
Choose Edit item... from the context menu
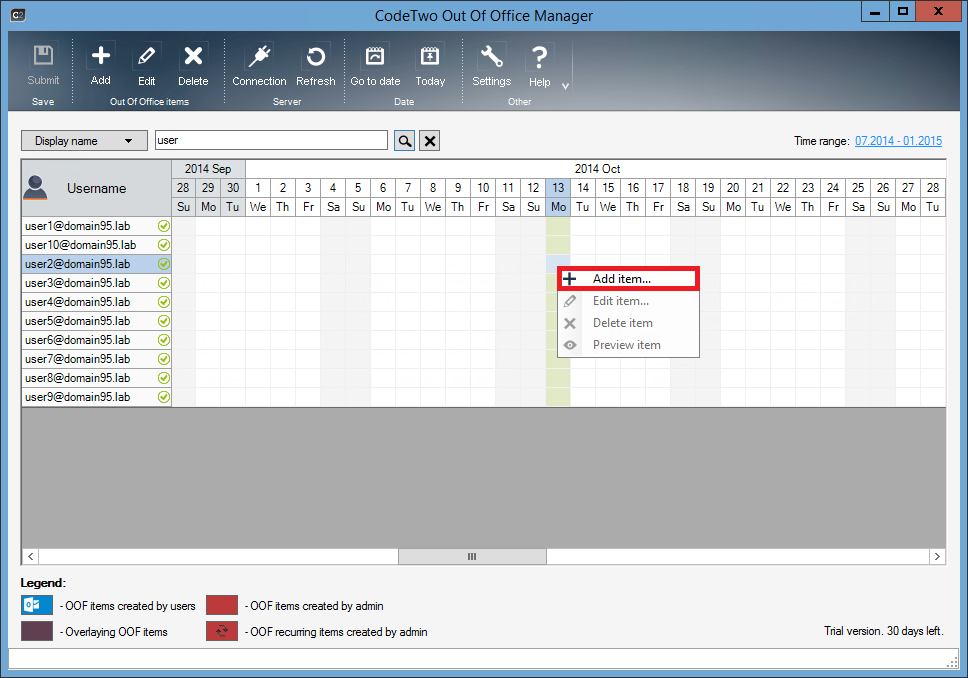coord(628,301)
